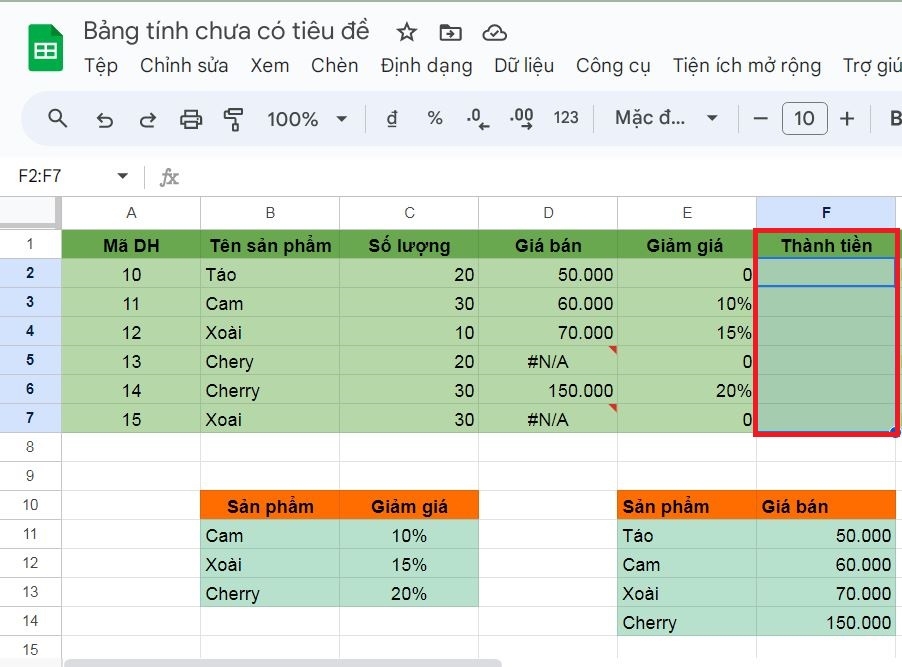Select column D header

pos(548,213)
